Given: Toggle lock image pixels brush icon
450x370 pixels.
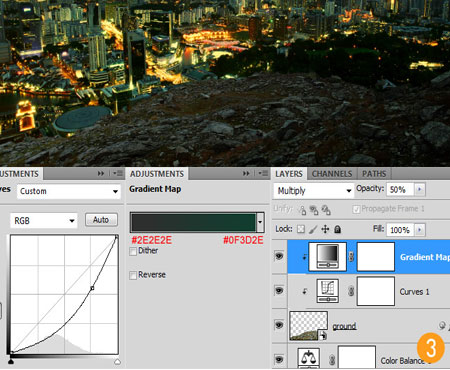Looking at the screenshot, I should 313,229.
